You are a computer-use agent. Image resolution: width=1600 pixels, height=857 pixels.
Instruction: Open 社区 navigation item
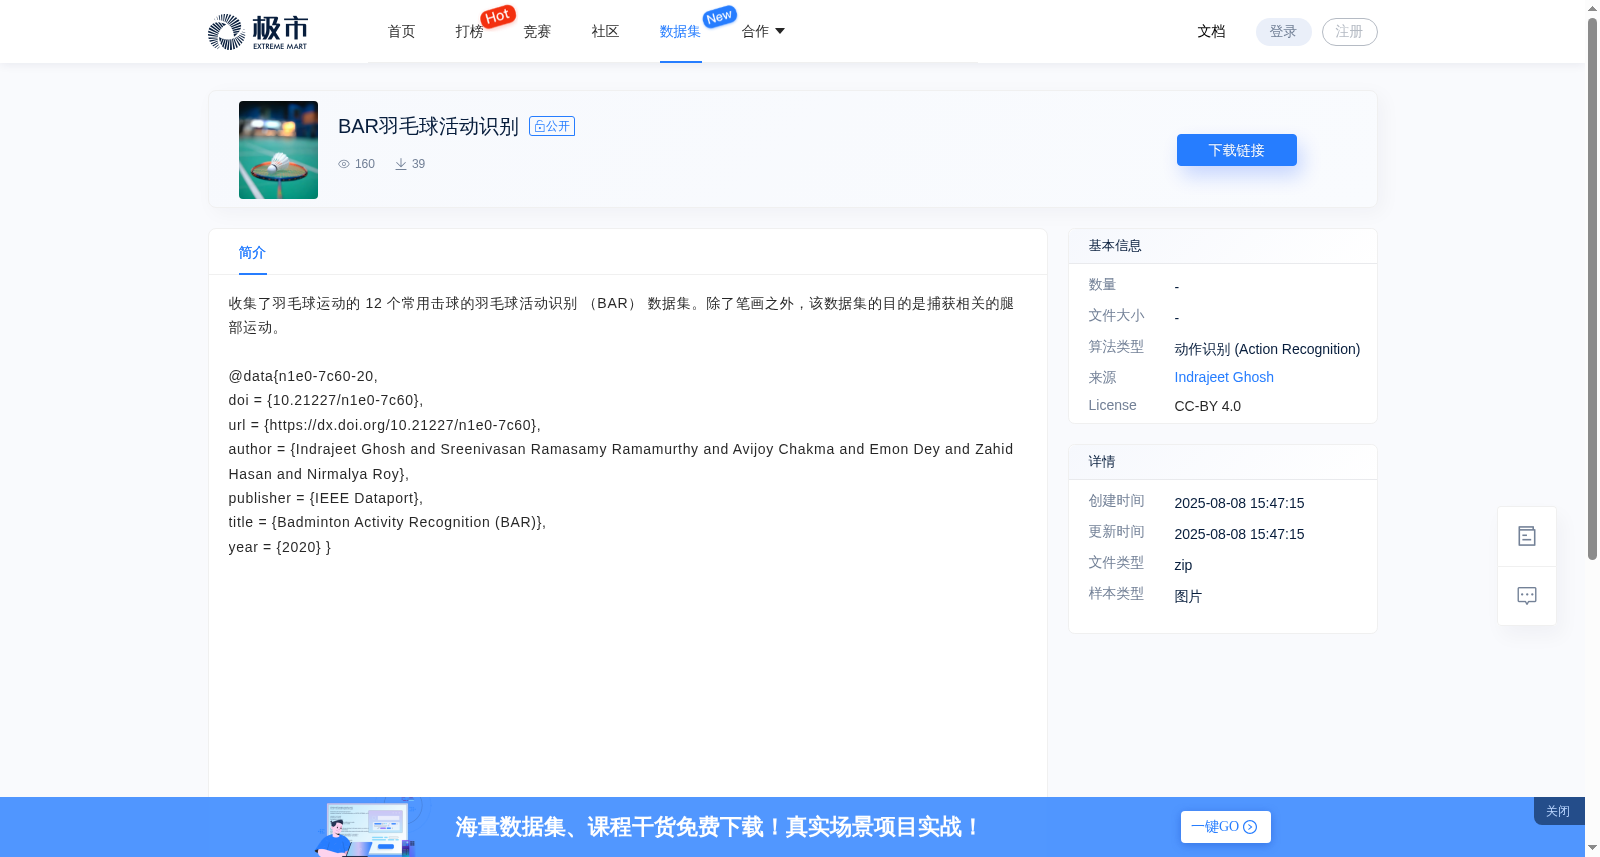click(606, 31)
